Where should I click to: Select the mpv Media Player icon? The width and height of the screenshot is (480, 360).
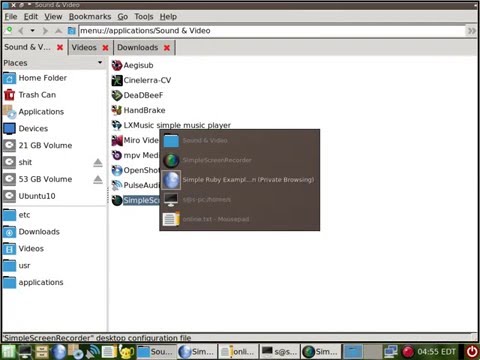click(117, 155)
